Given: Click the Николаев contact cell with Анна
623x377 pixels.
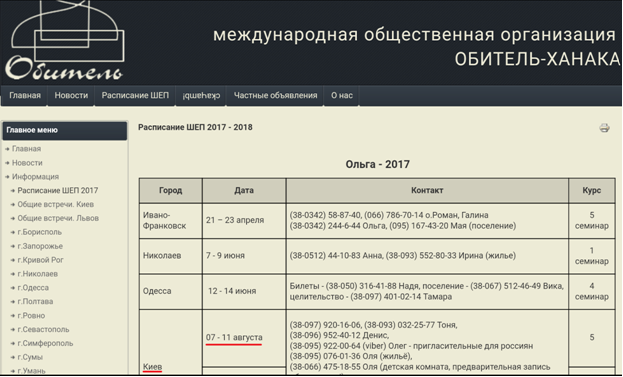Looking at the screenshot, I should click(427, 256).
